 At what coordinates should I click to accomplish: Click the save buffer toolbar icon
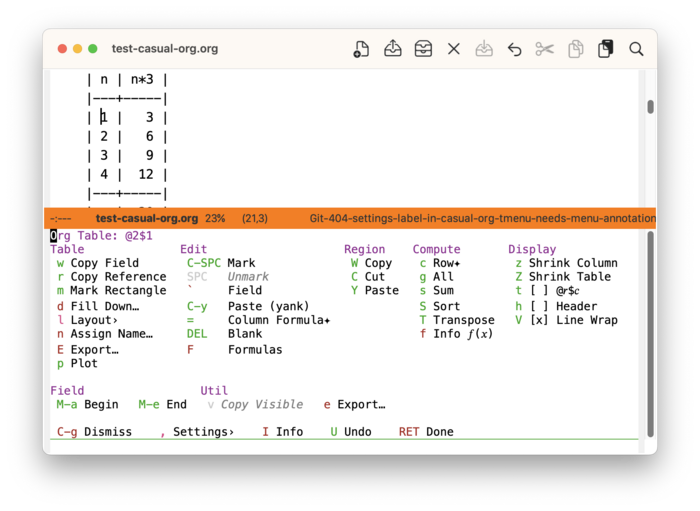pos(484,49)
